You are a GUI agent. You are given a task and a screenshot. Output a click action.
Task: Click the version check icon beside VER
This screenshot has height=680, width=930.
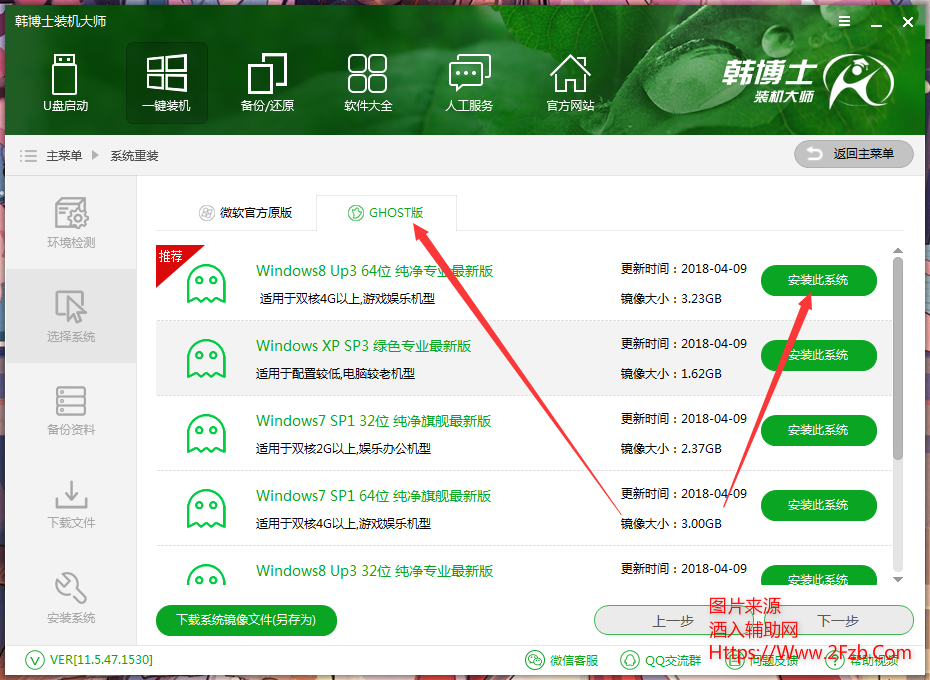(x=34, y=660)
